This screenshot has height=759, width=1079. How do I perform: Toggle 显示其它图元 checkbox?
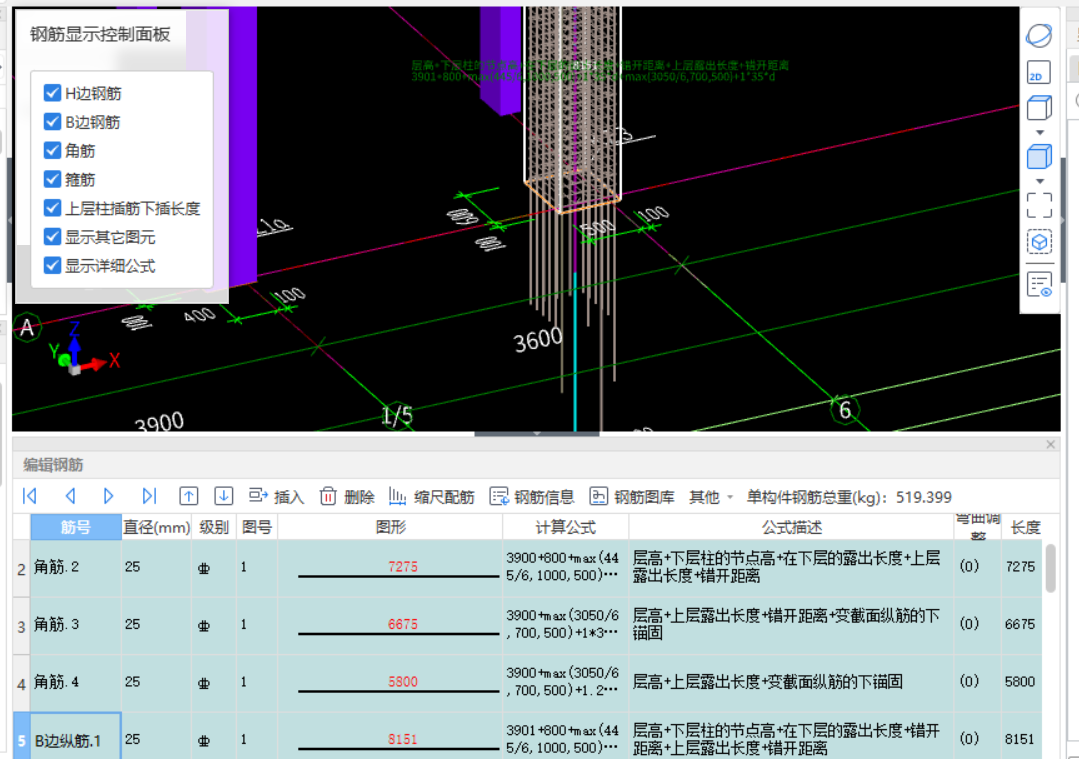(52, 237)
